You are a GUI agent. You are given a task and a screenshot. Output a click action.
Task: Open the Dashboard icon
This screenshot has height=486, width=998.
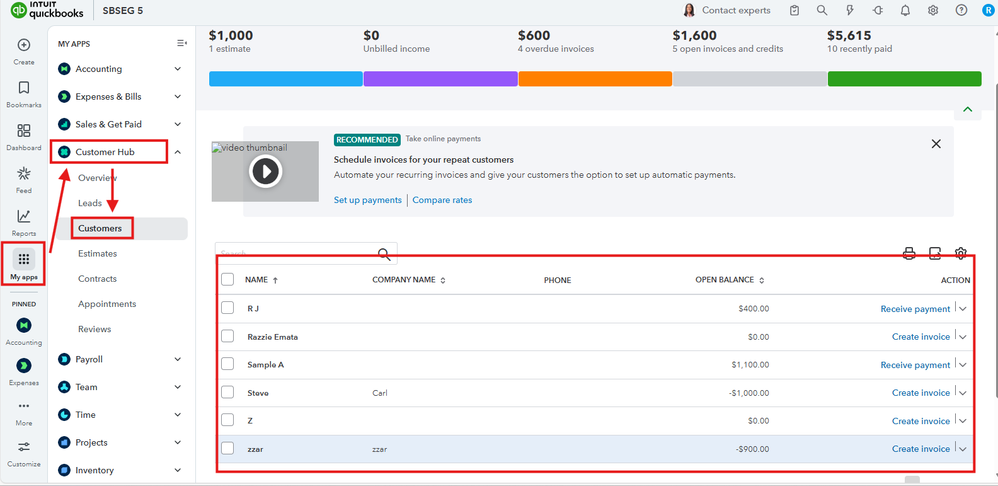point(24,131)
